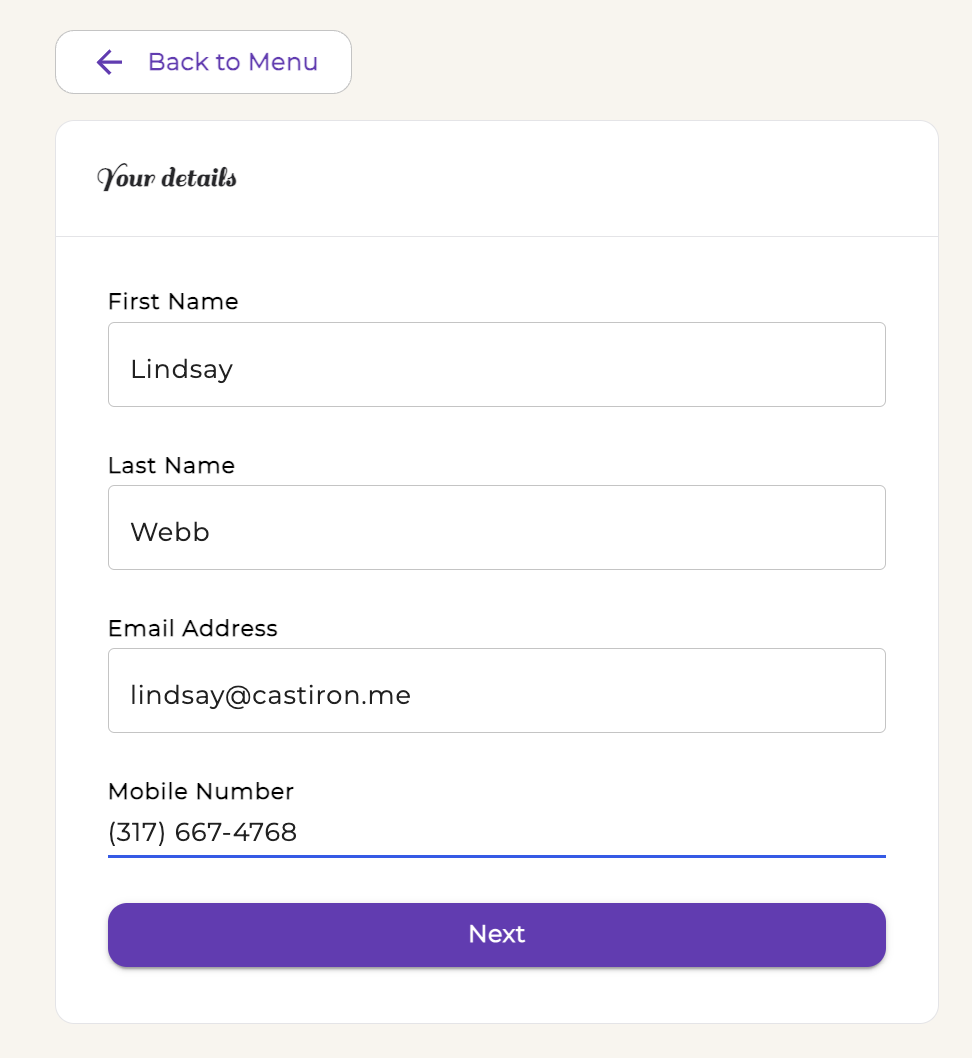Go back via Back to Menu text
The width and height of the screenshot is (972, 1058).
pos(233,62)
